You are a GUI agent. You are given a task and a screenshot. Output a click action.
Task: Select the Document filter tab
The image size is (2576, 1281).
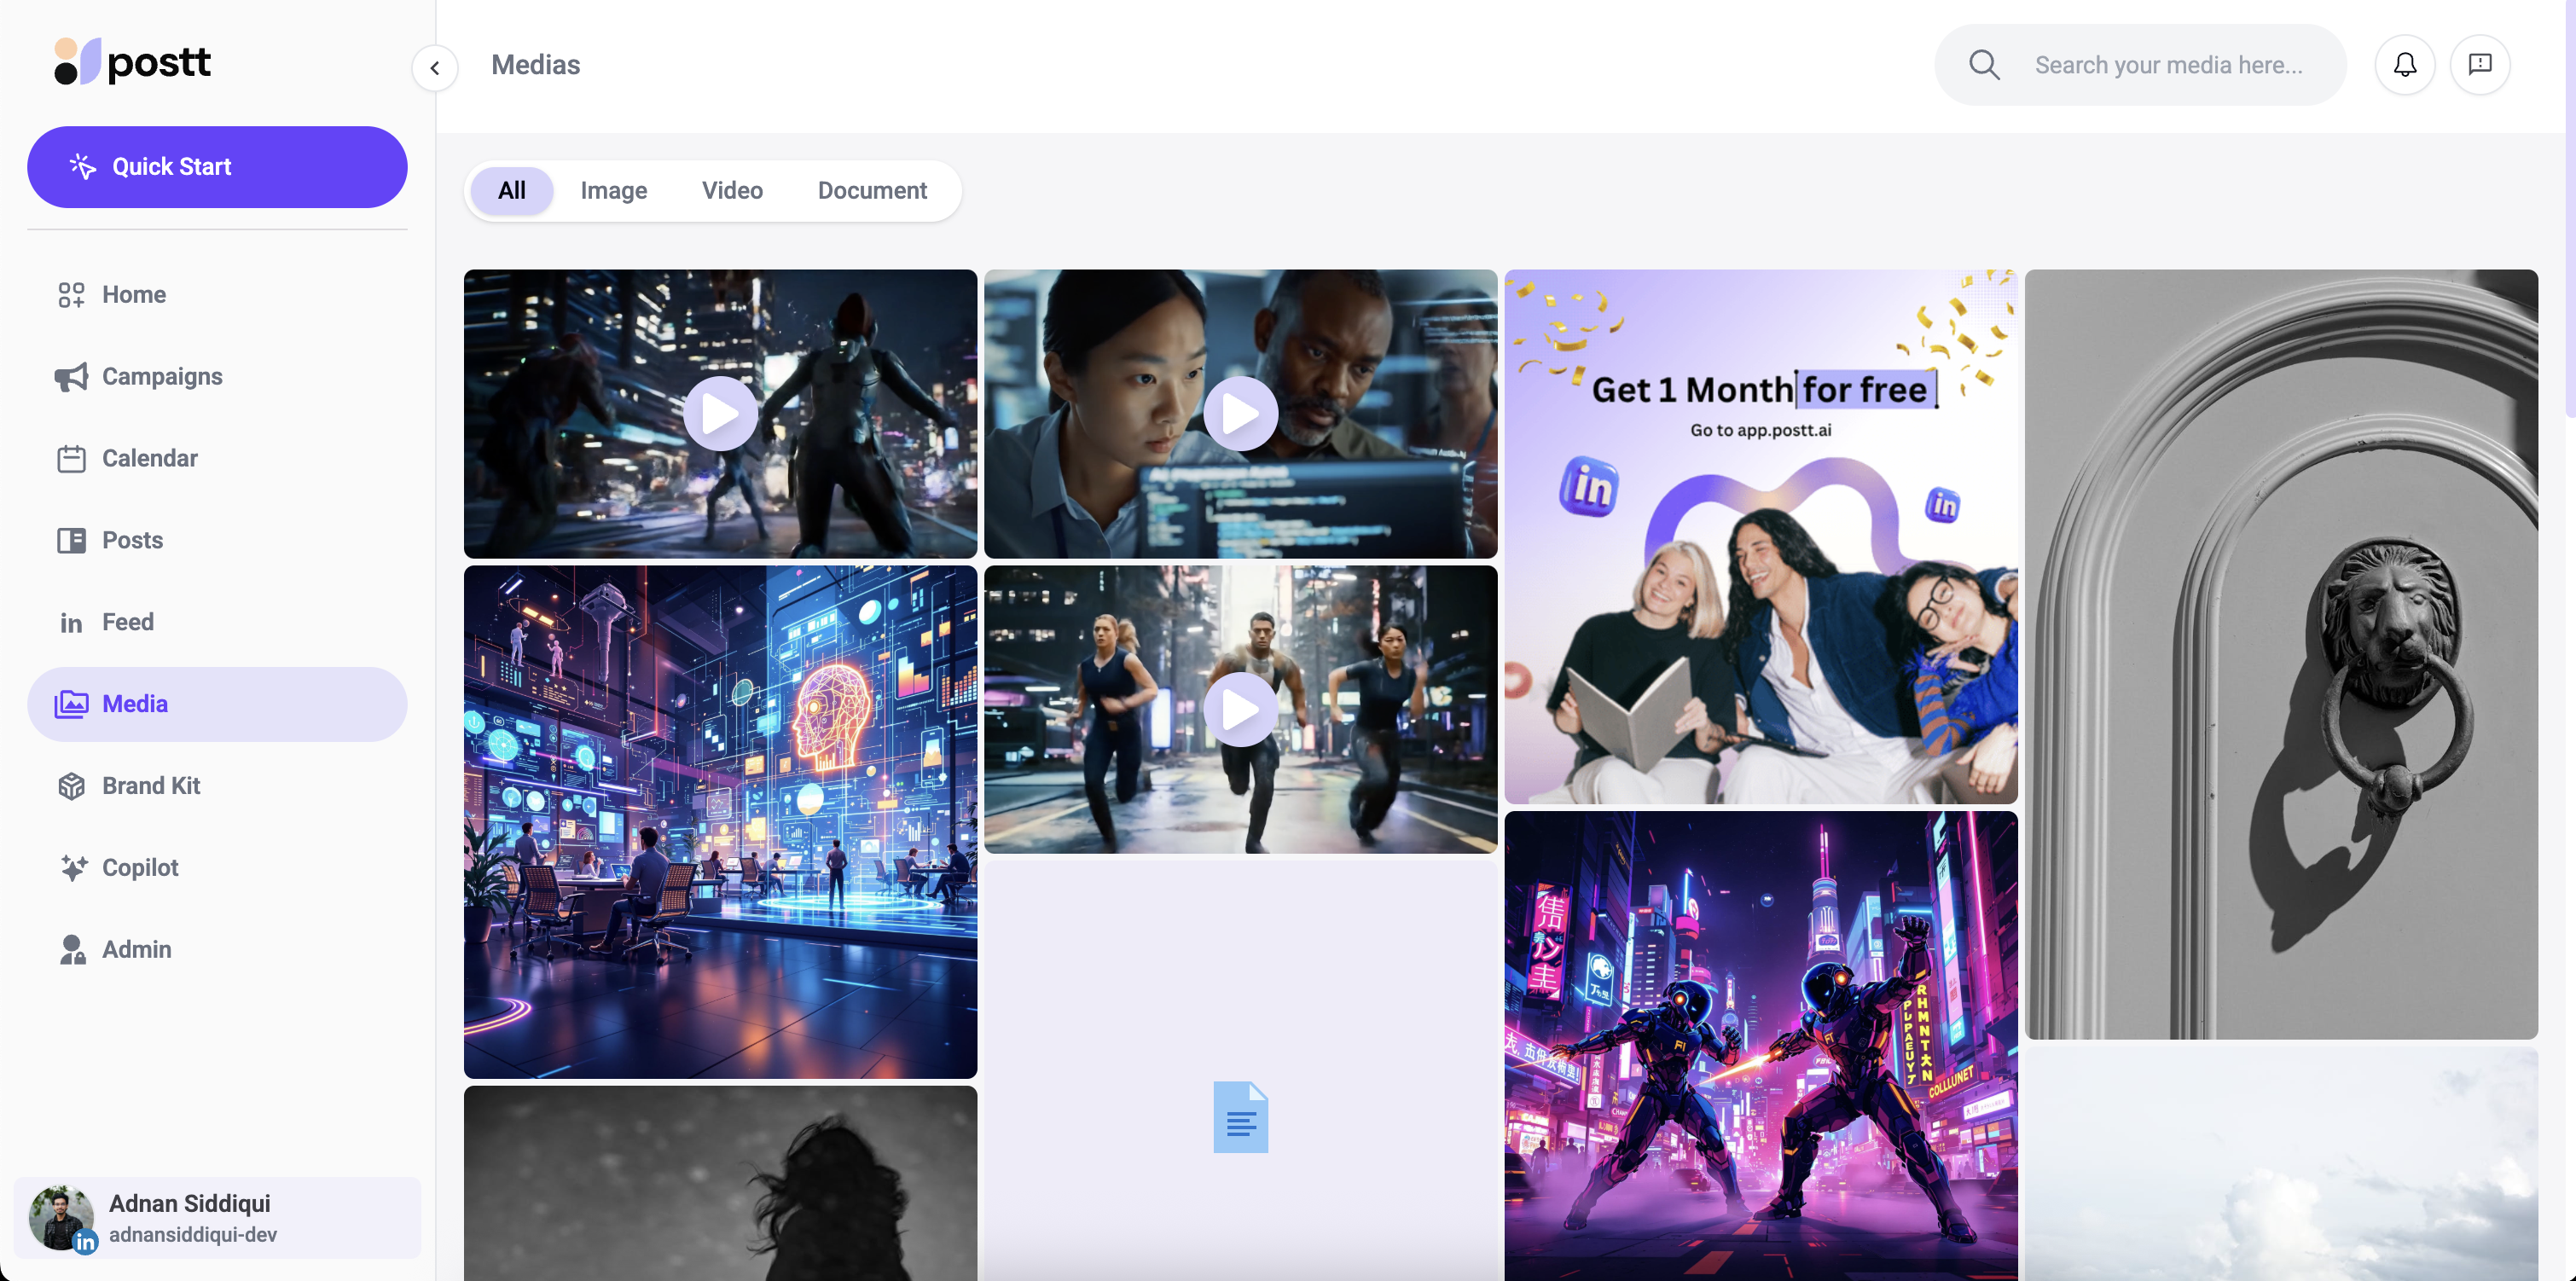click(871, 191)
